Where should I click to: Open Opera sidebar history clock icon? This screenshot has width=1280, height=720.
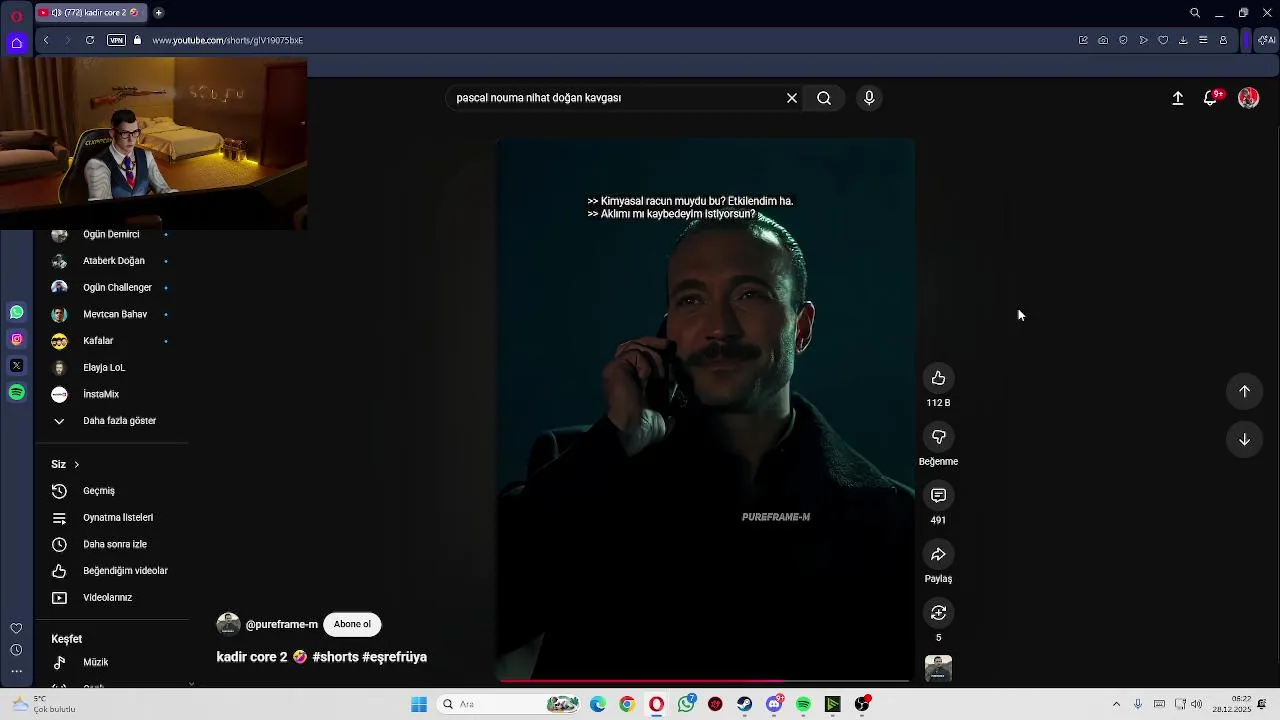tap(16, 650)
